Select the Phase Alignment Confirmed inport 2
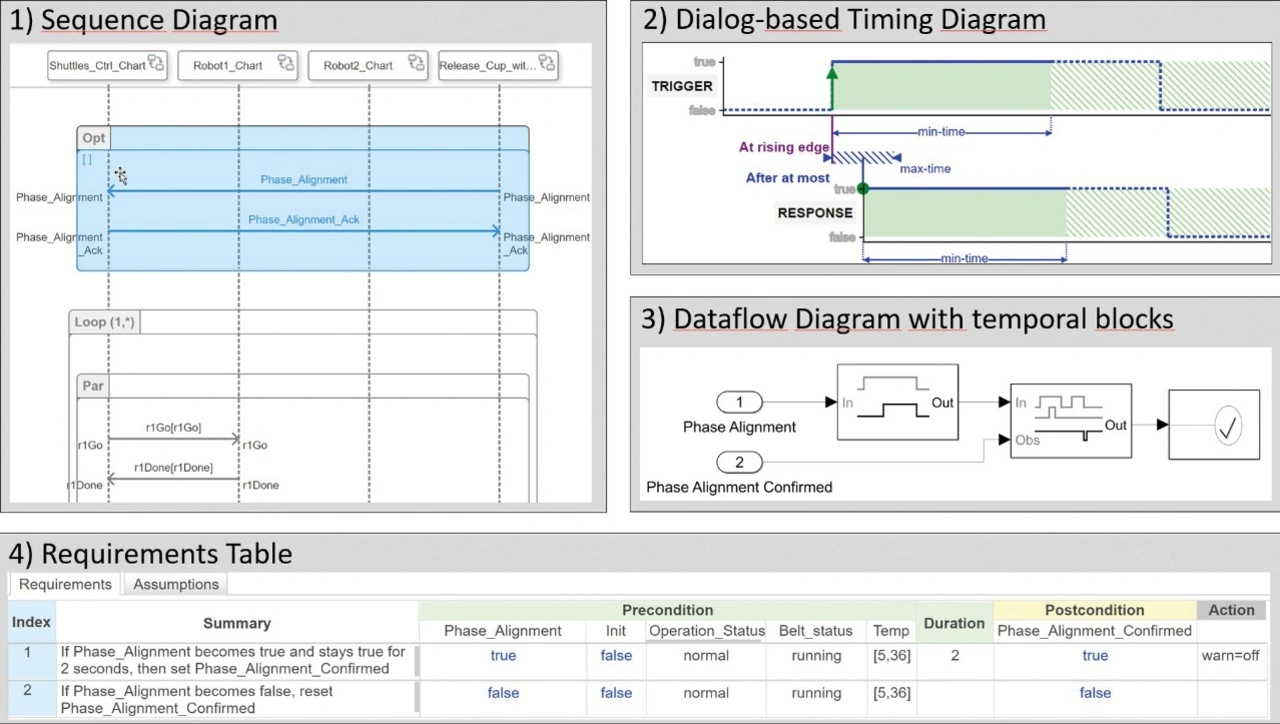 (740, 462)
